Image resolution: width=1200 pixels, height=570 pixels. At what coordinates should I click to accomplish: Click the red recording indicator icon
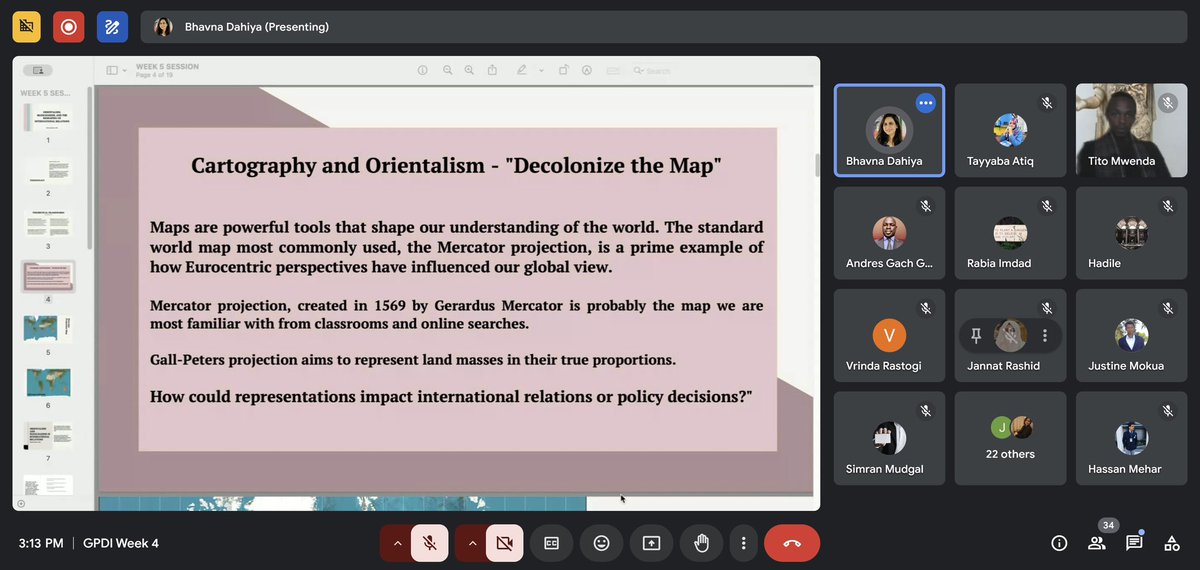[69, 27]
